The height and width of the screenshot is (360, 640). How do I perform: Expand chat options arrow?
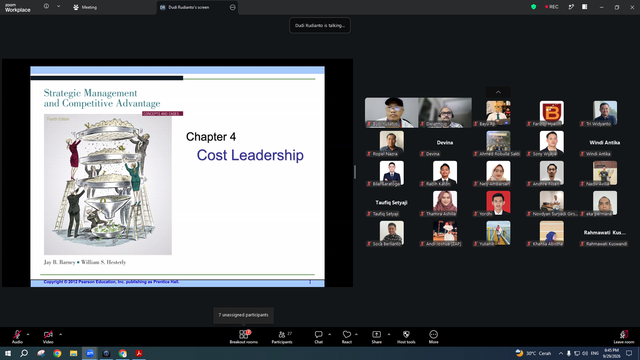(x=329, y=334)
